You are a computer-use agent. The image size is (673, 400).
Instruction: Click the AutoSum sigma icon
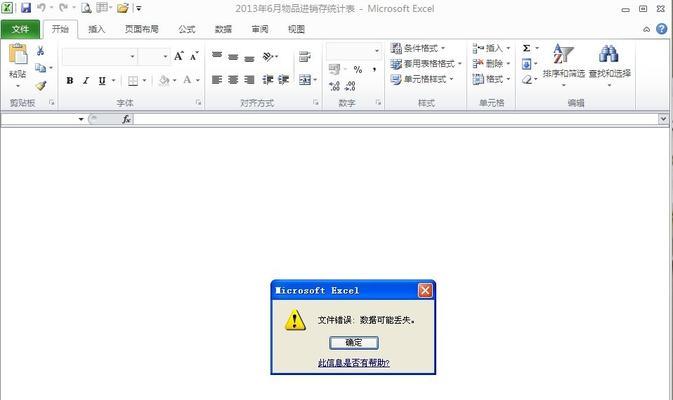pyautogui.click(x=527, y=48)
